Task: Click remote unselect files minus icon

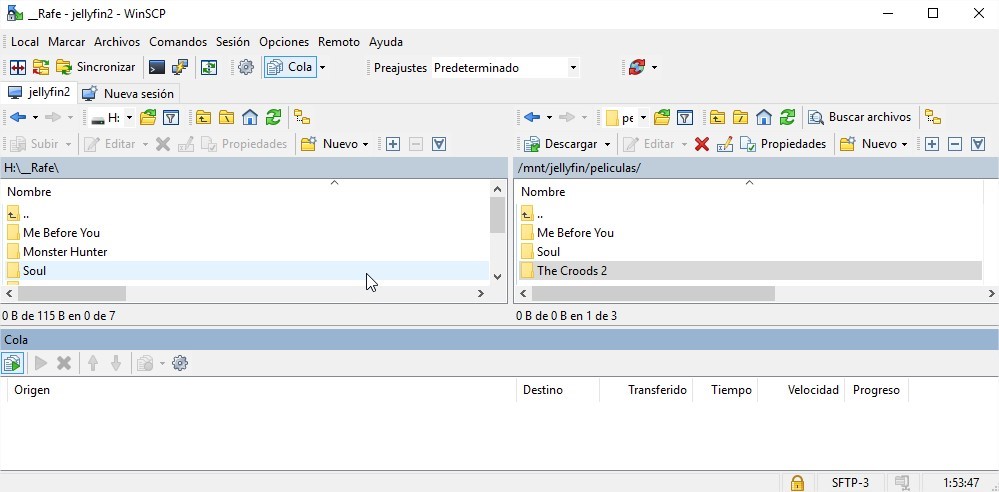Action: click(955, 144)
